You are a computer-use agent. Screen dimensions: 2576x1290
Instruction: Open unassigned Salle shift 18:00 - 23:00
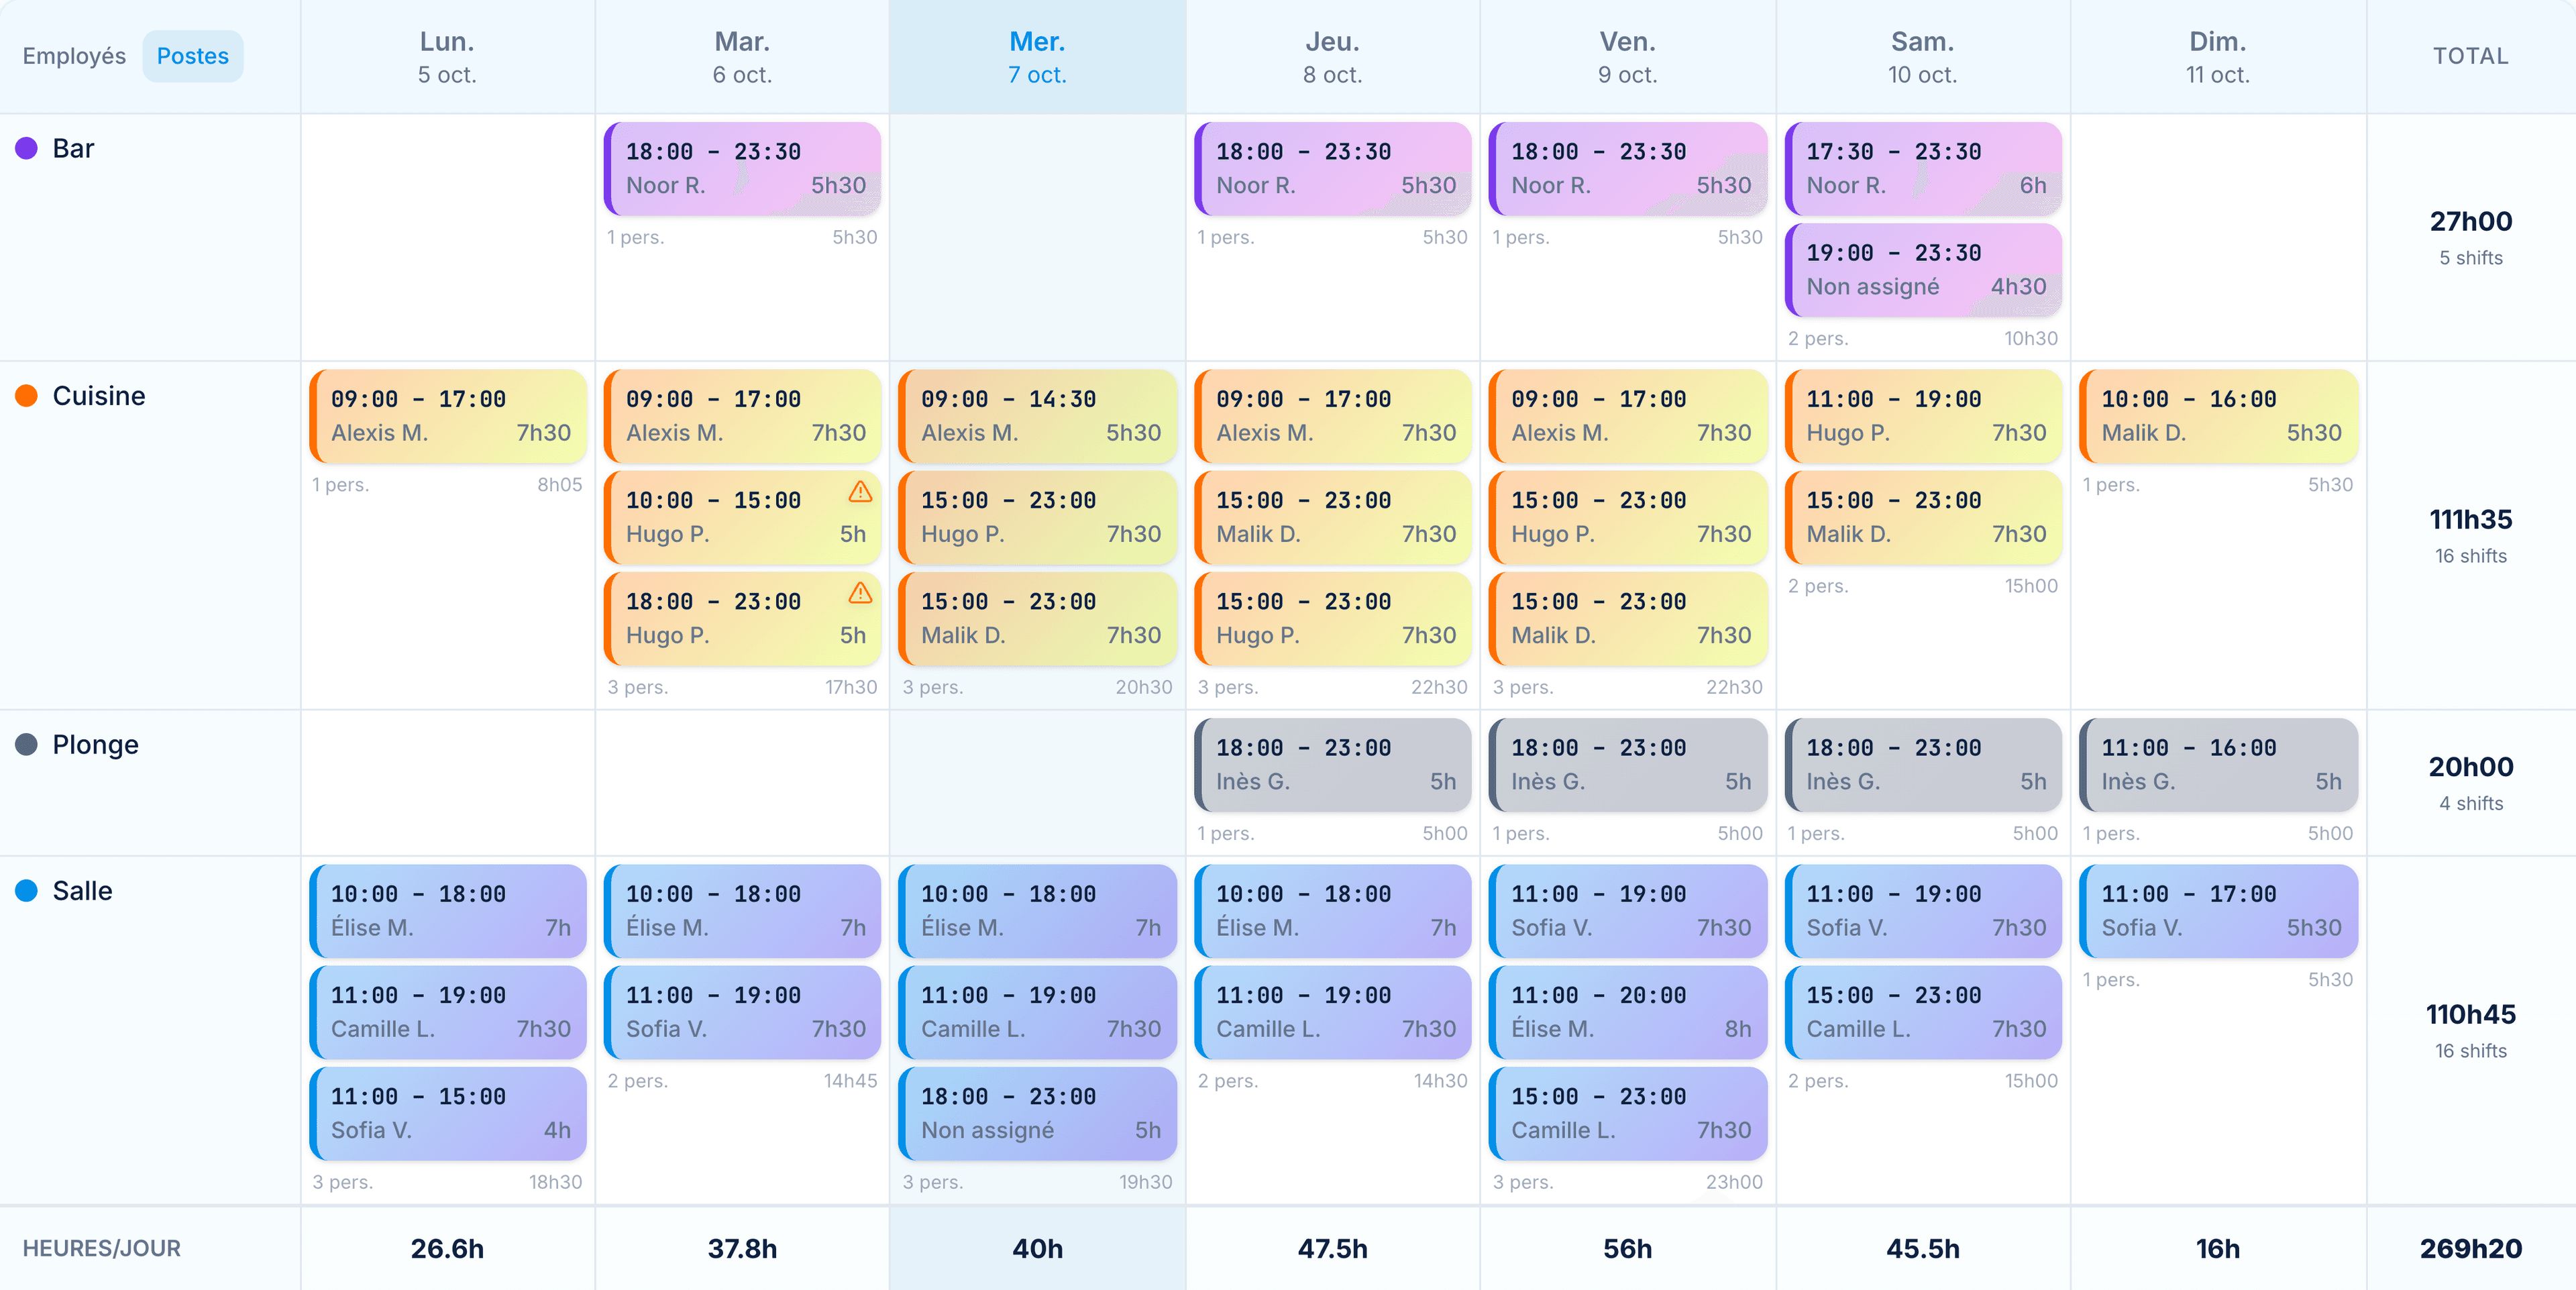point(1037,1113)
